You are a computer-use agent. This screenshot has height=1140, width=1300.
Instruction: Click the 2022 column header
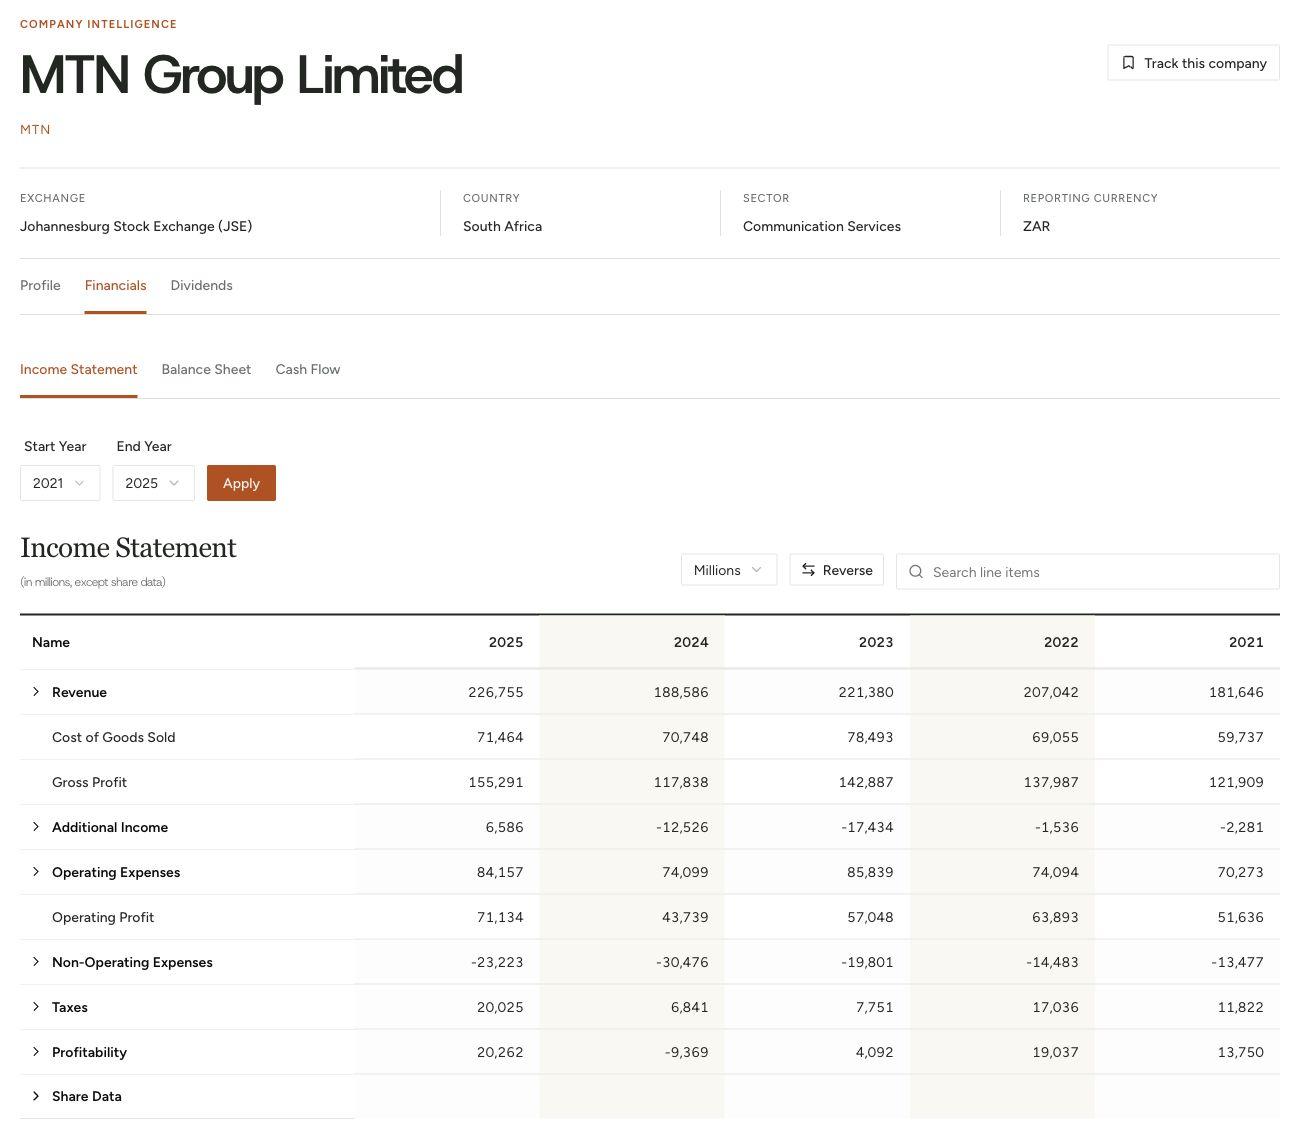pyautogui.click(x=1061, y=642)
